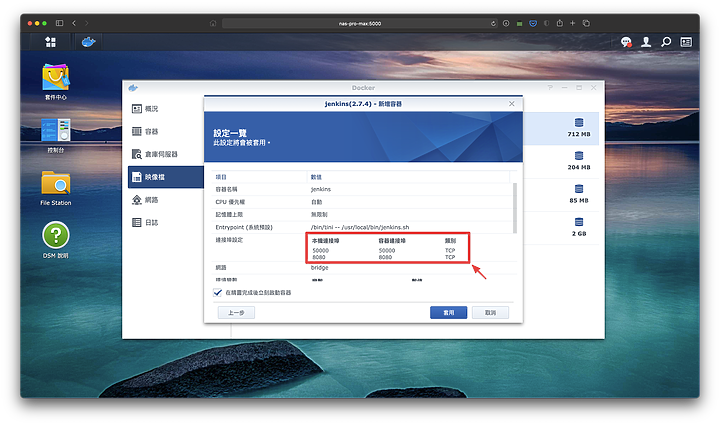
Task: Open a new Safari tab
Action: tap(573, 23)
